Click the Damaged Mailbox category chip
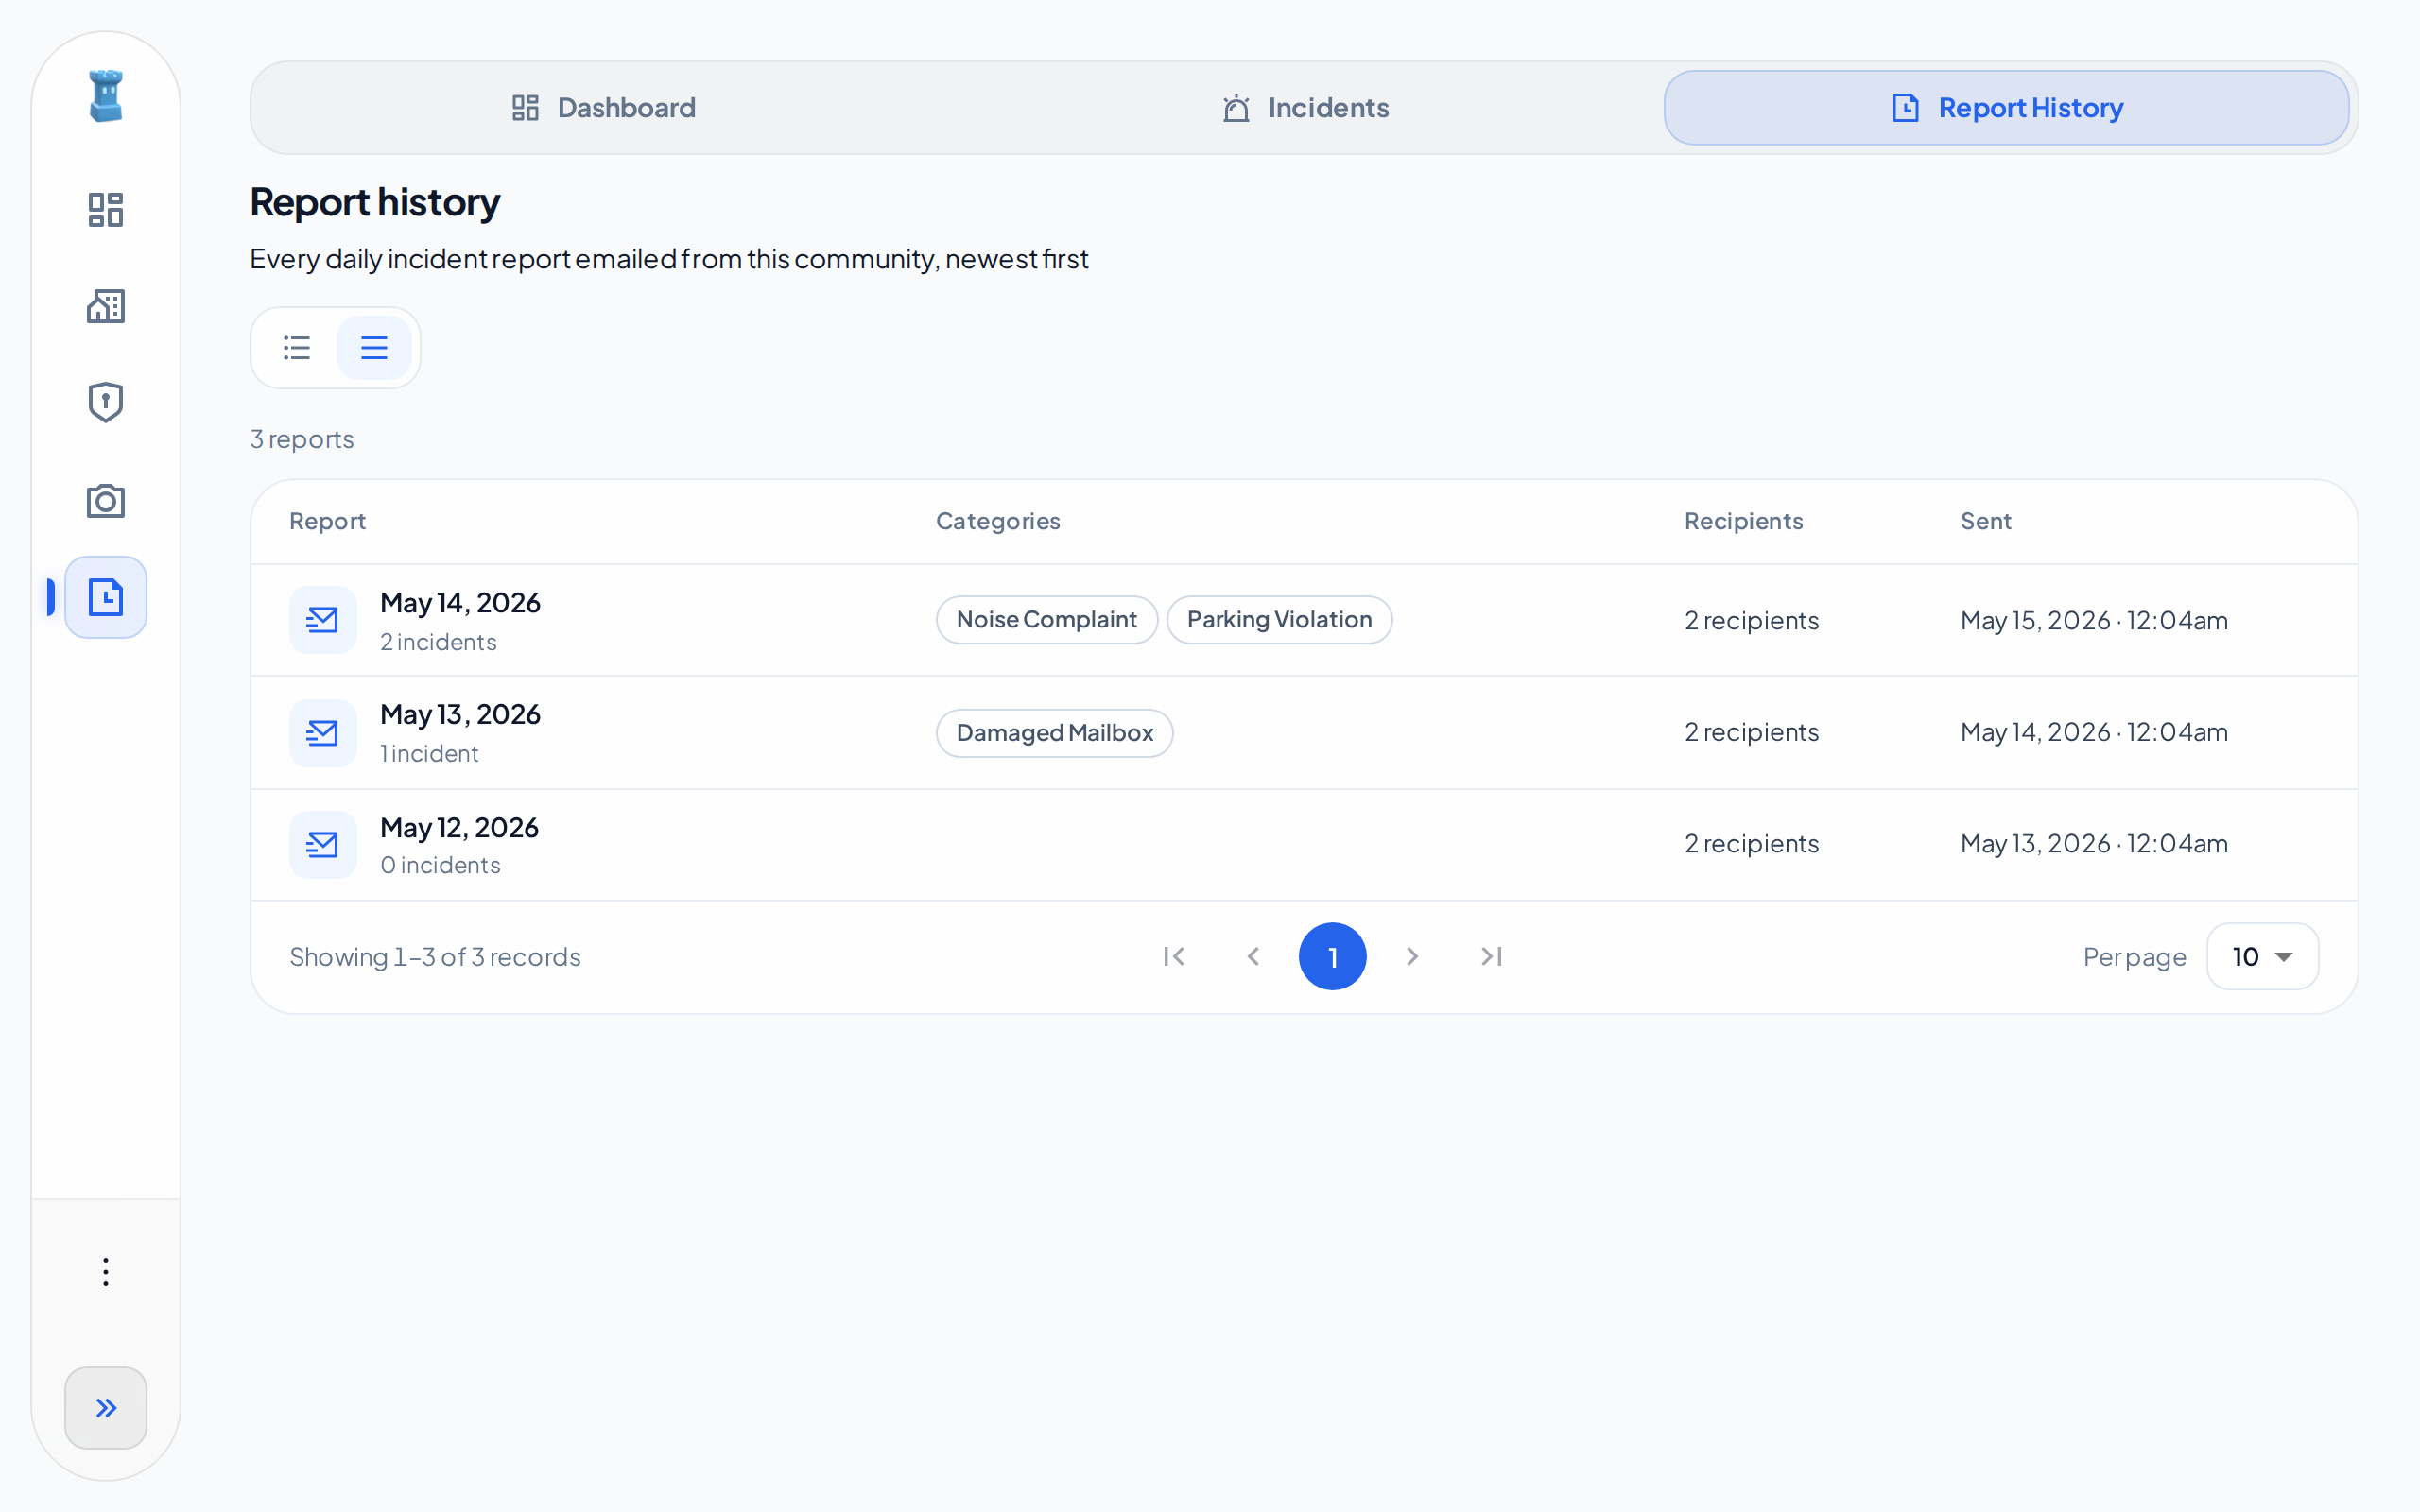Image resolution: width=2420 pixels, height=1512 pixels. 1055,733
